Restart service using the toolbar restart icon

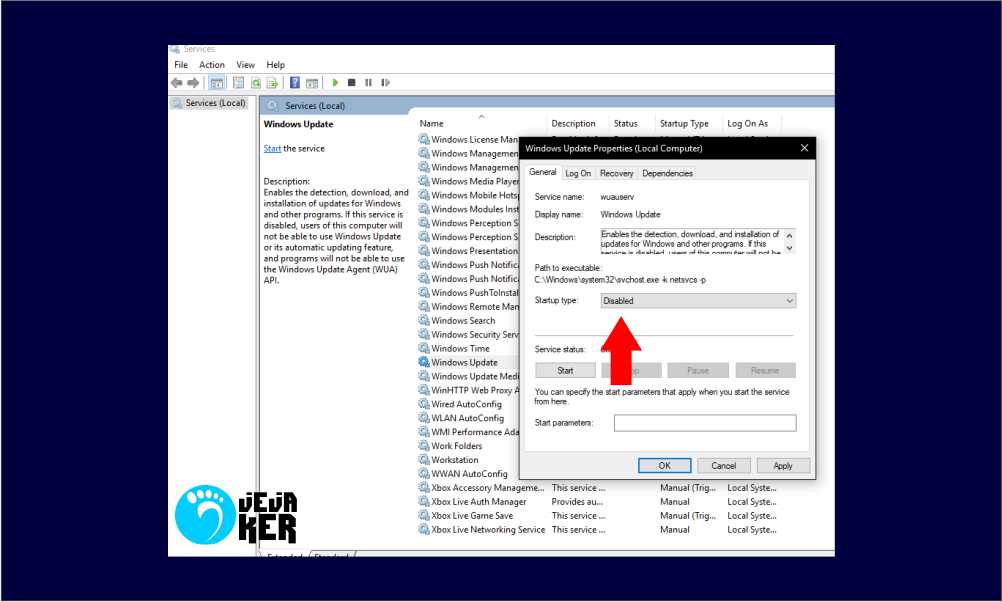pyautogui.click(x=385, y=82)
